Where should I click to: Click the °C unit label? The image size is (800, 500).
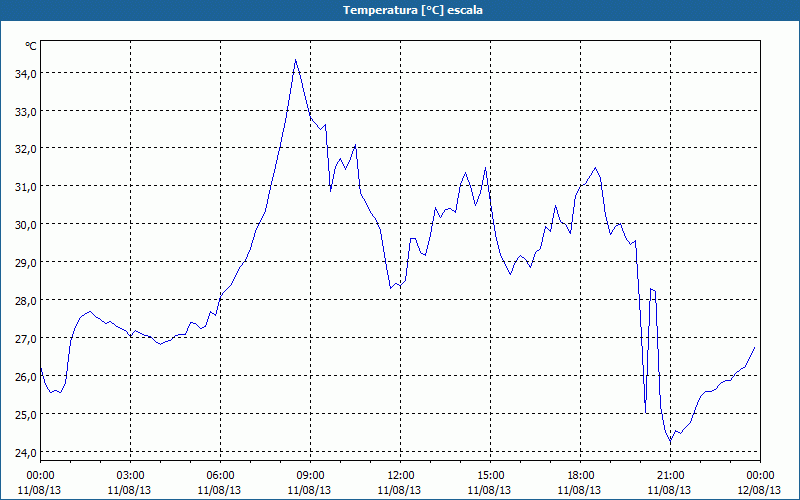[x=31, y=46]
